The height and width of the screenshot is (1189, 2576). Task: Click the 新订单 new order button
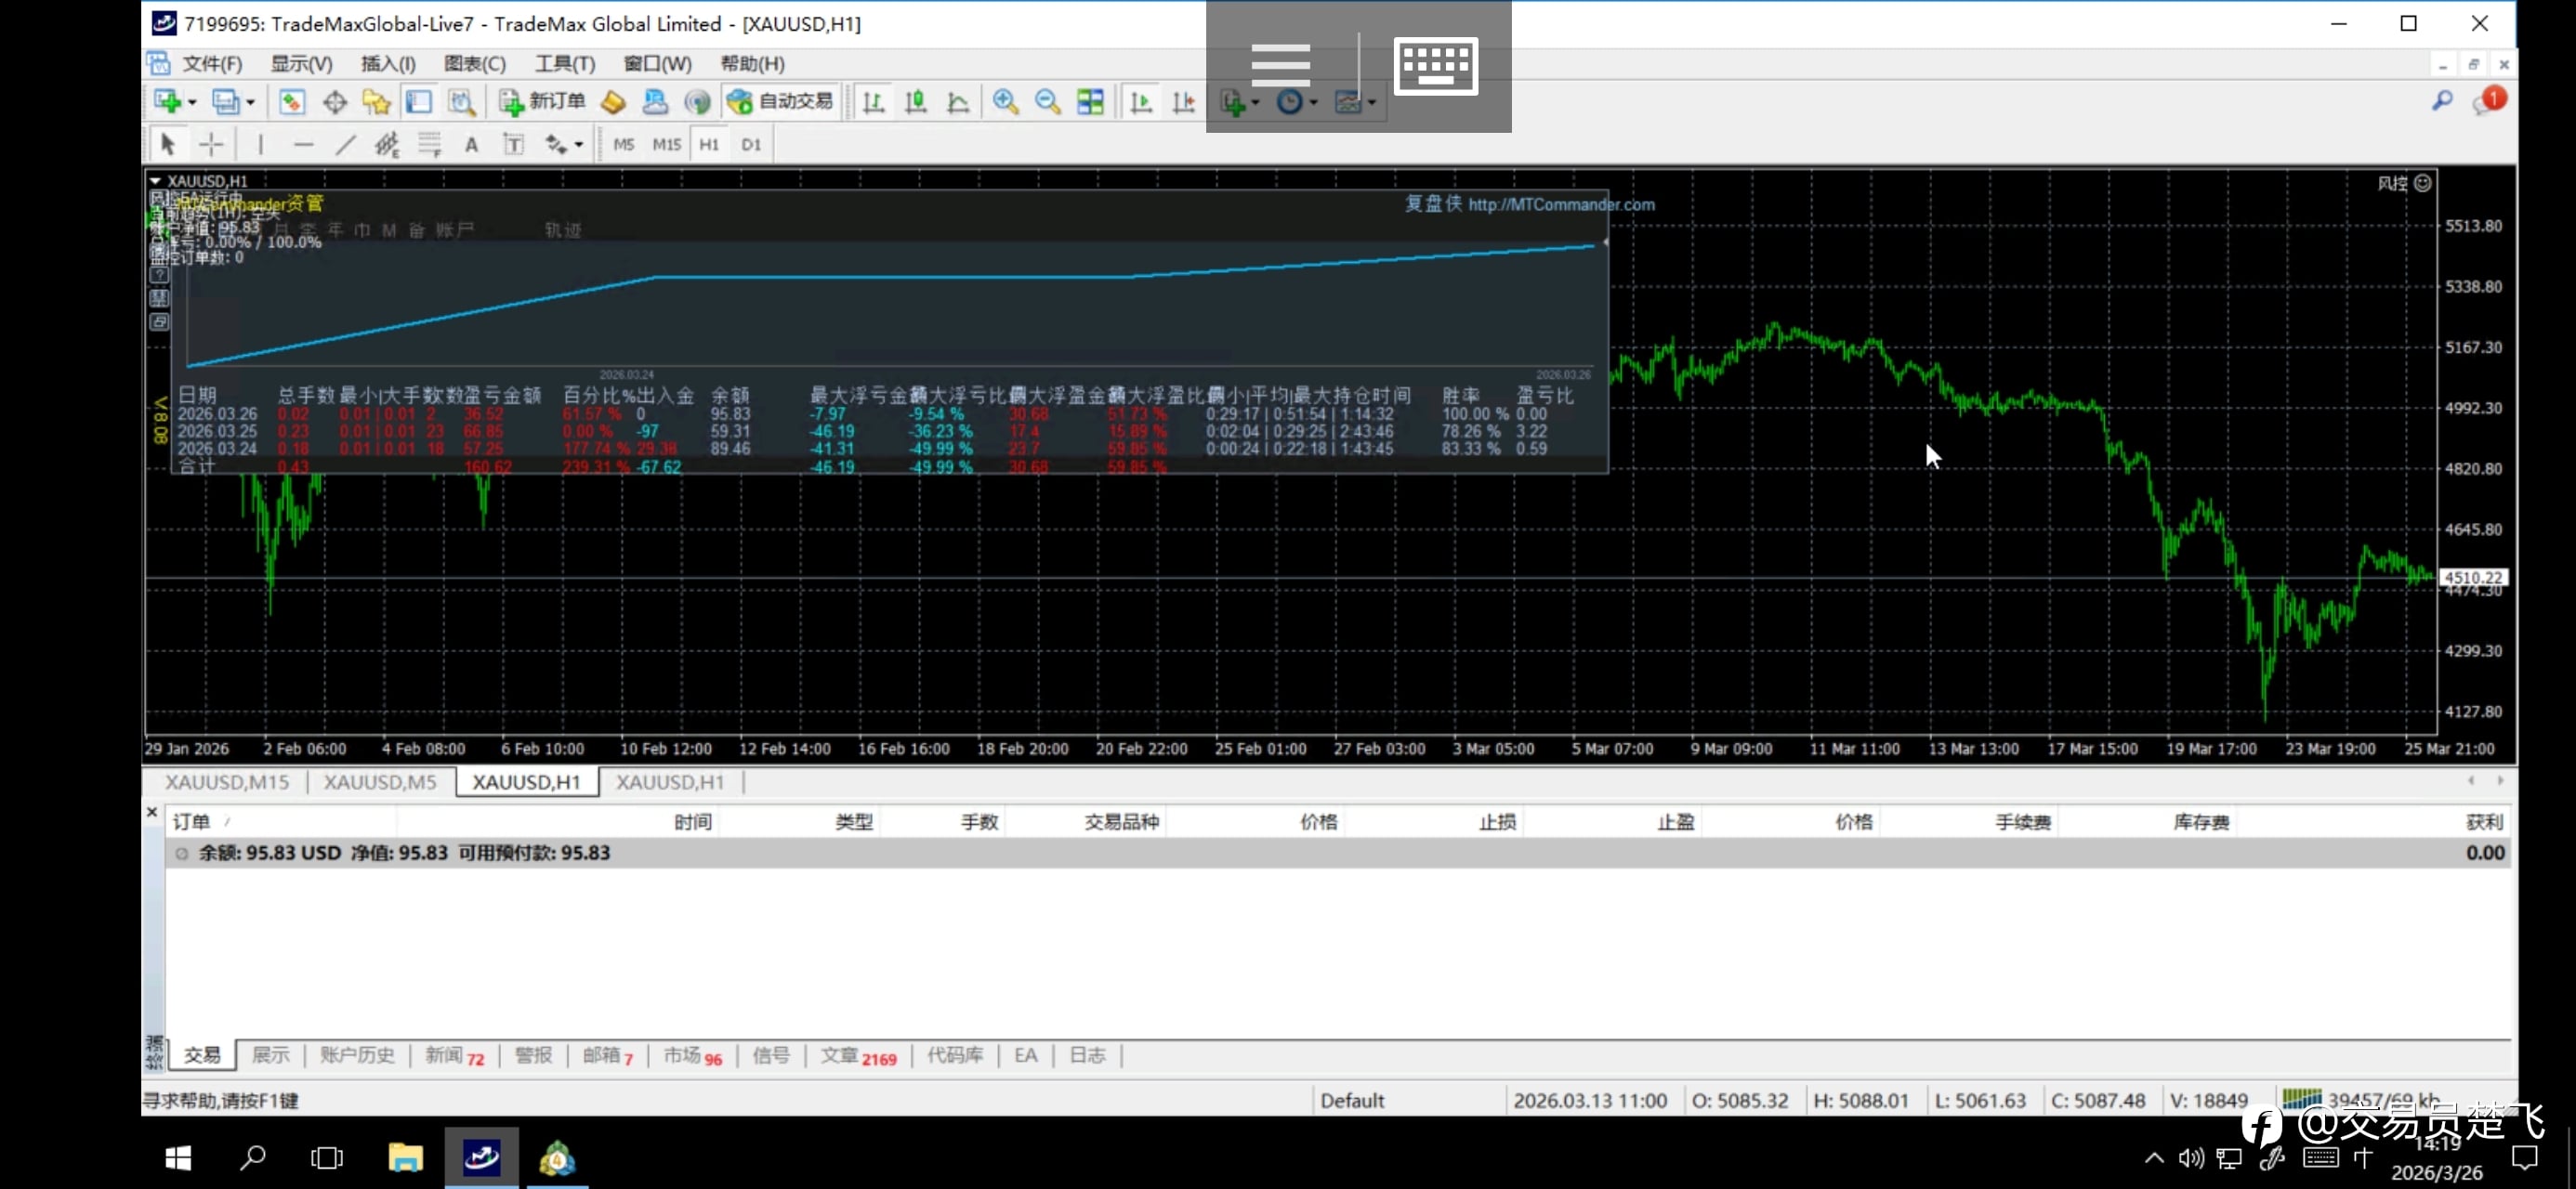(543, 102)
